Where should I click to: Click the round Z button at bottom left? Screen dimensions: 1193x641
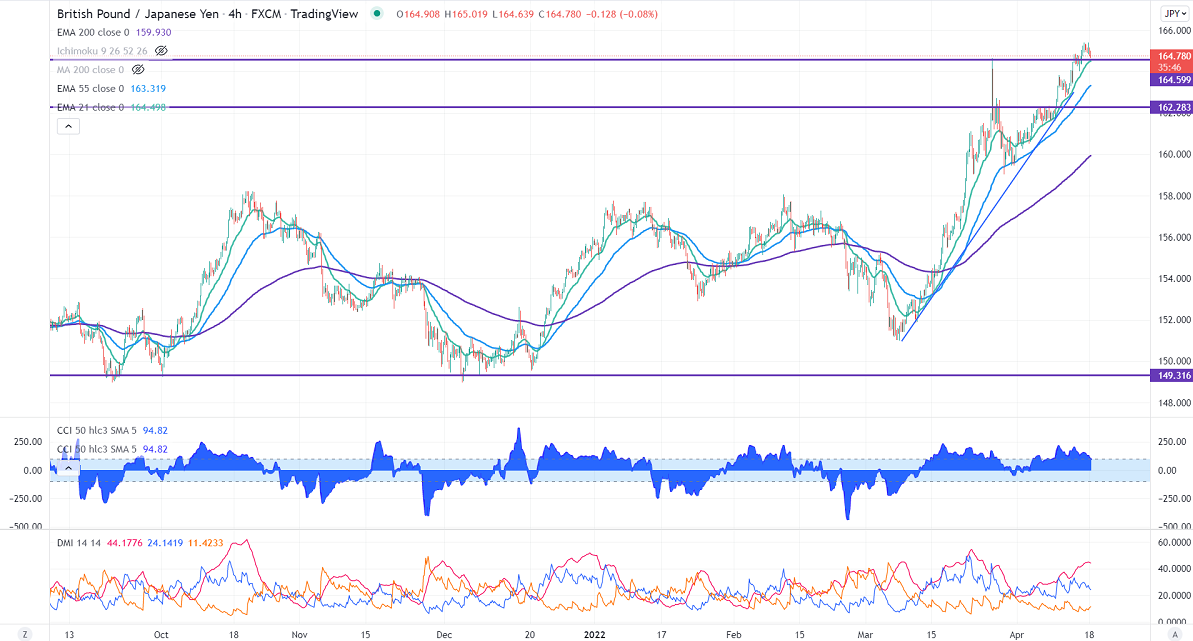(24, 634)
